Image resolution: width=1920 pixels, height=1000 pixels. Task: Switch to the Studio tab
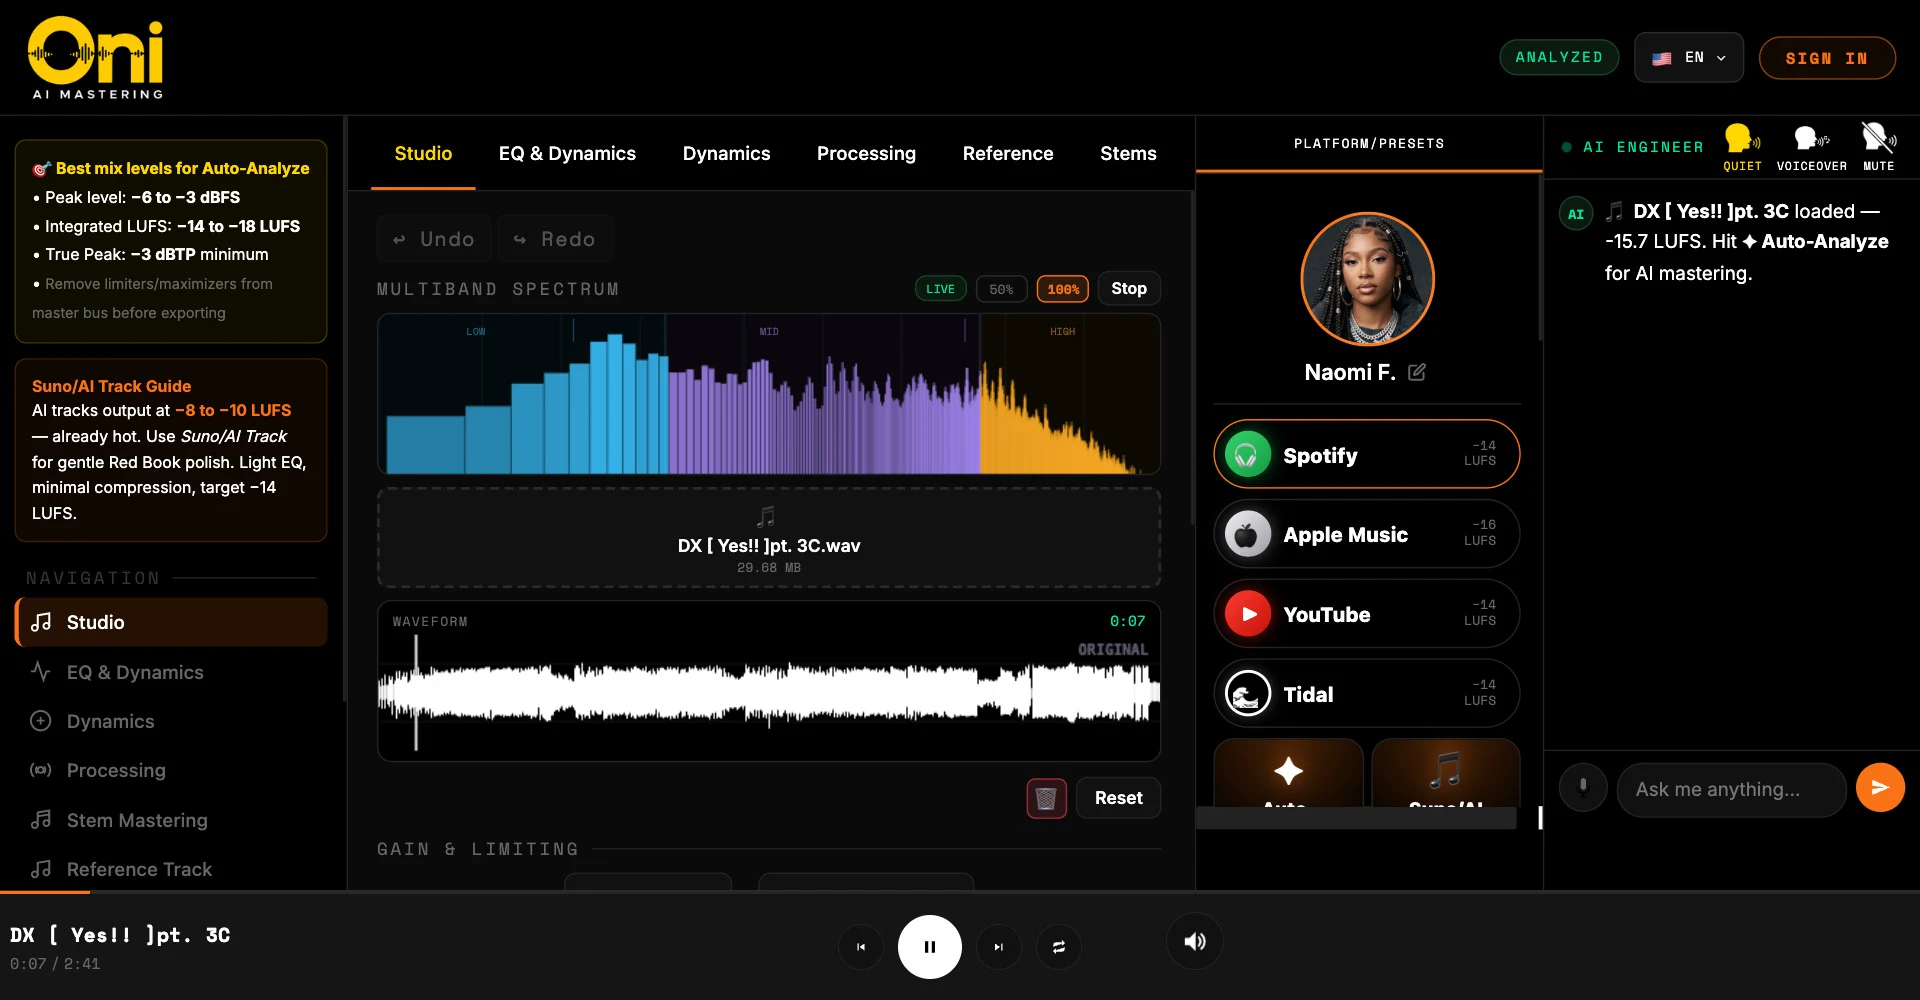(423, 153)
